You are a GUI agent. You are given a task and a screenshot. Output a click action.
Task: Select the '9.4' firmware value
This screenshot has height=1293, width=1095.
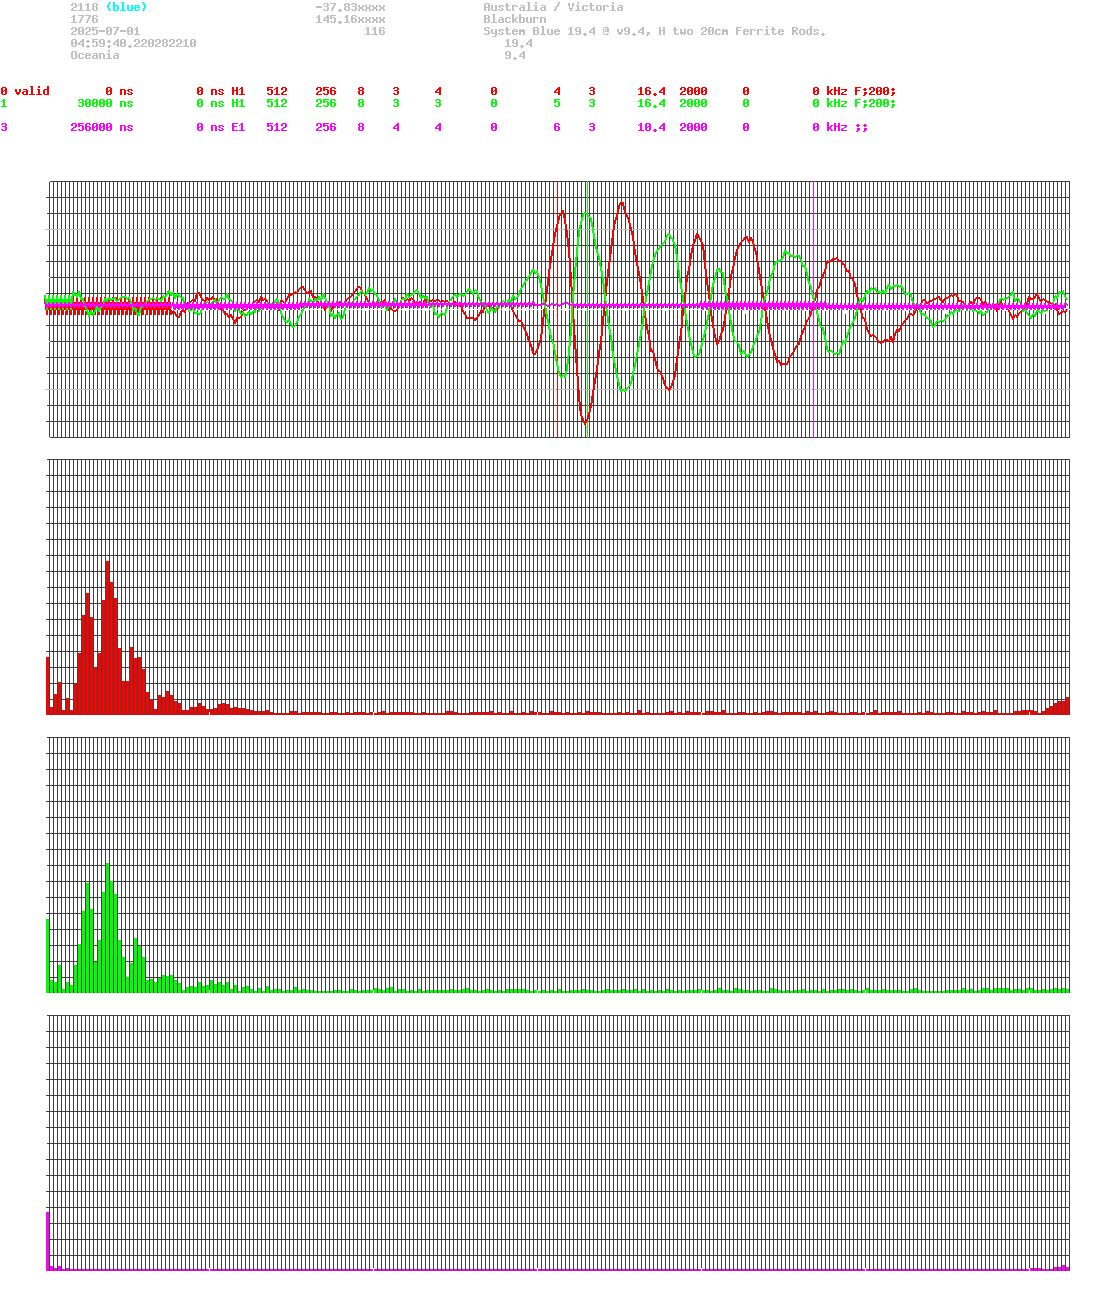click(515, 55)
